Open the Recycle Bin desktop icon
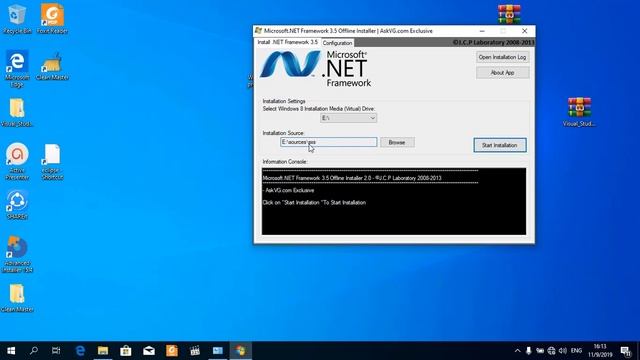640x360 pixels. click(x=17, y=19)
